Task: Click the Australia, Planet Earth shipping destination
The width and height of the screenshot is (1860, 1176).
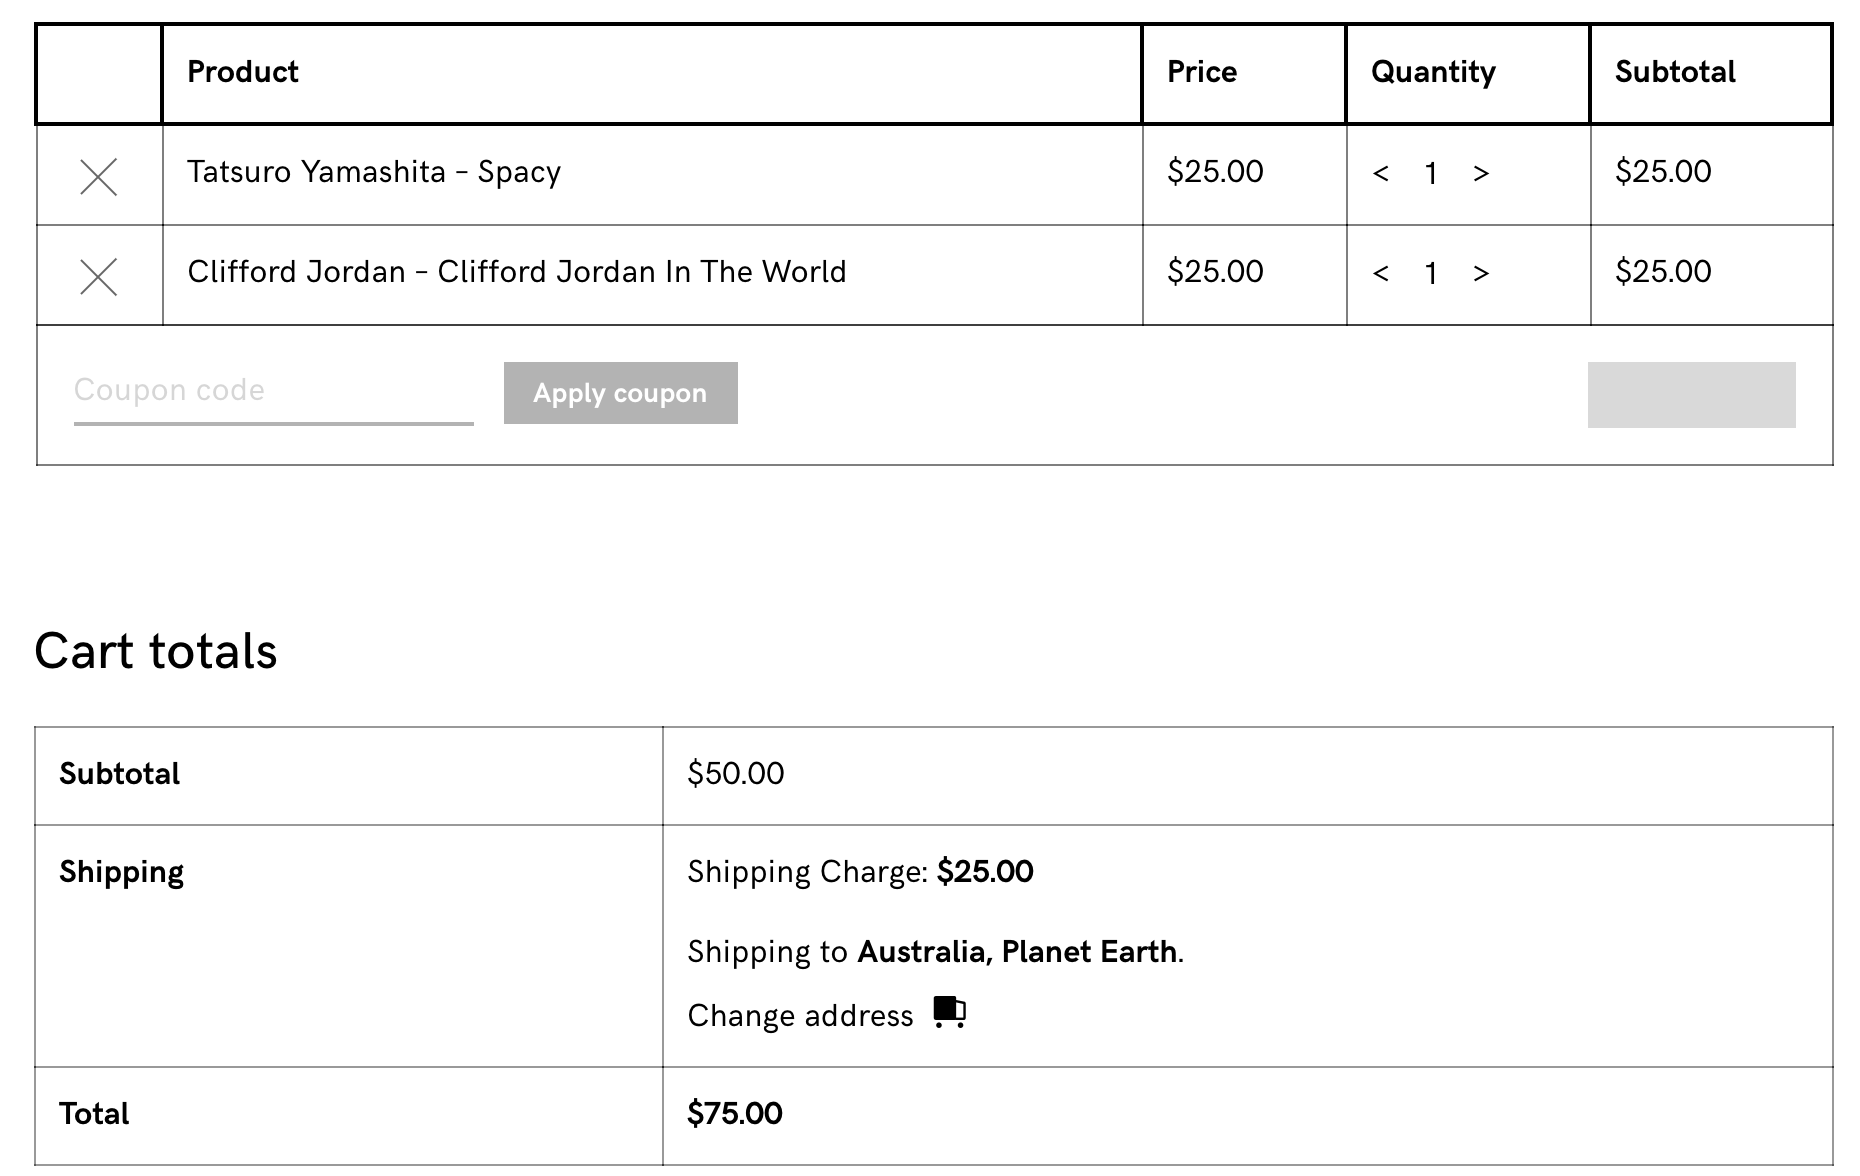Action: (x=1017, y=952)
